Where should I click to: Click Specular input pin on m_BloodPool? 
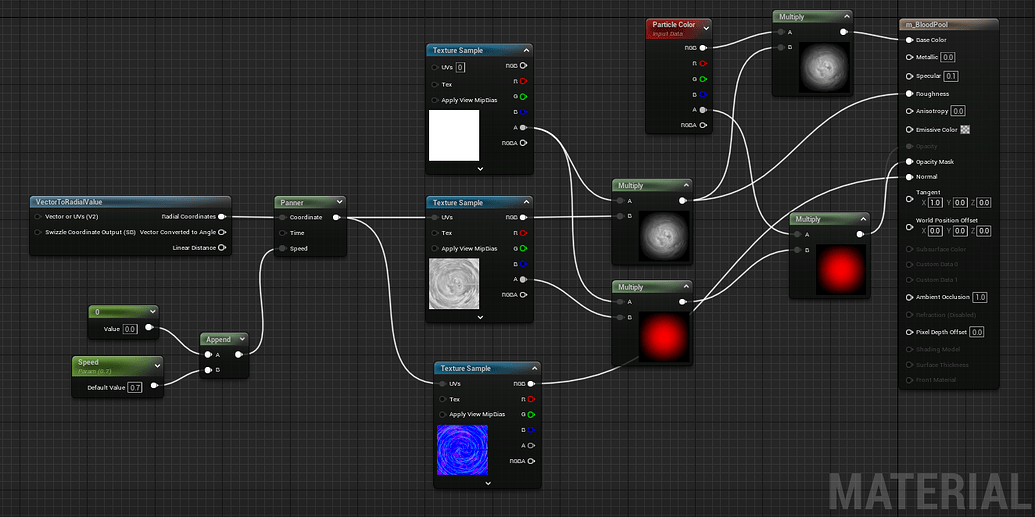[910, 76]
